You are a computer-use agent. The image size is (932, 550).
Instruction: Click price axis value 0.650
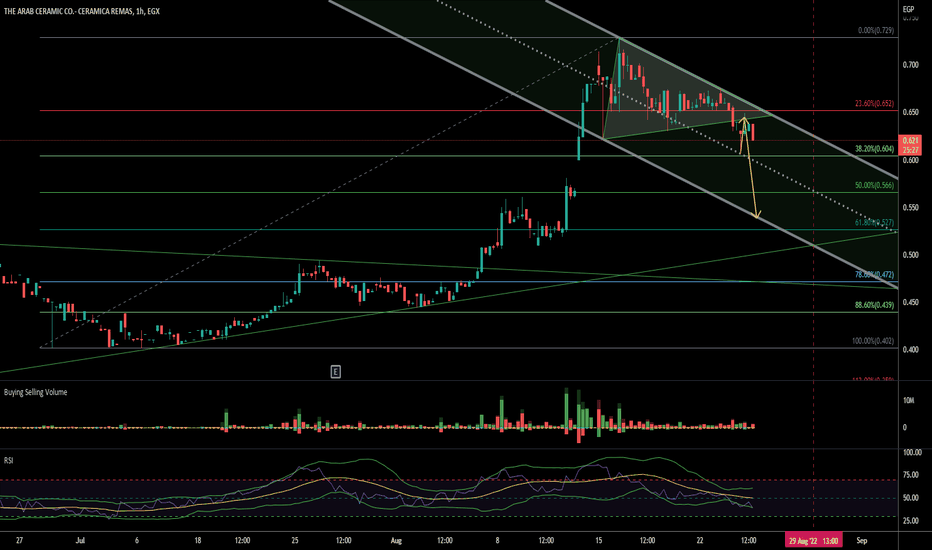tap(911, 112)
